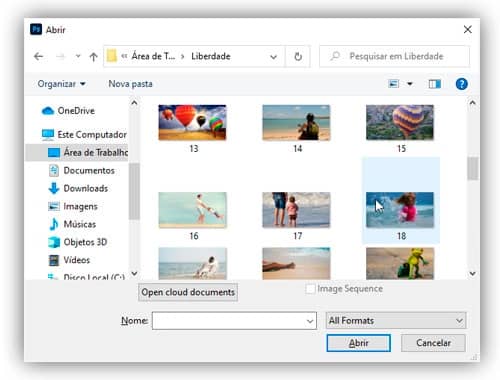Select thumbnail 14 beach person sitting
500x380 pixels.
296,122
